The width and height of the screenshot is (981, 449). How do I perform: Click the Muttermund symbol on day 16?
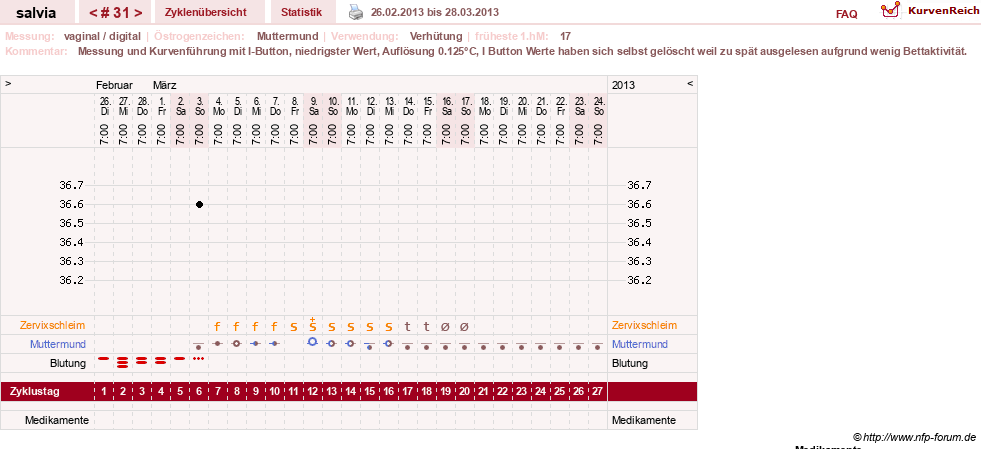click(389, 343)
